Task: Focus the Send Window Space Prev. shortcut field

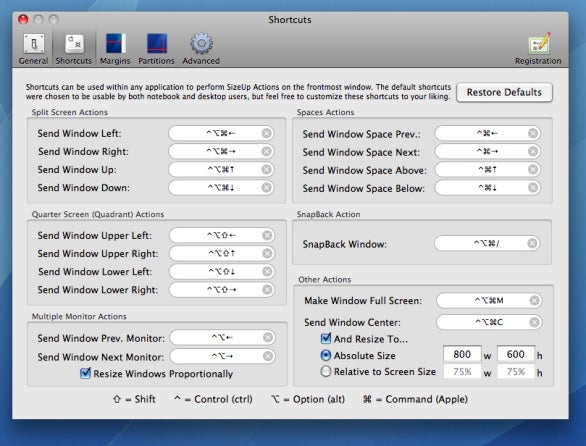Action: [x=488, y=133]
